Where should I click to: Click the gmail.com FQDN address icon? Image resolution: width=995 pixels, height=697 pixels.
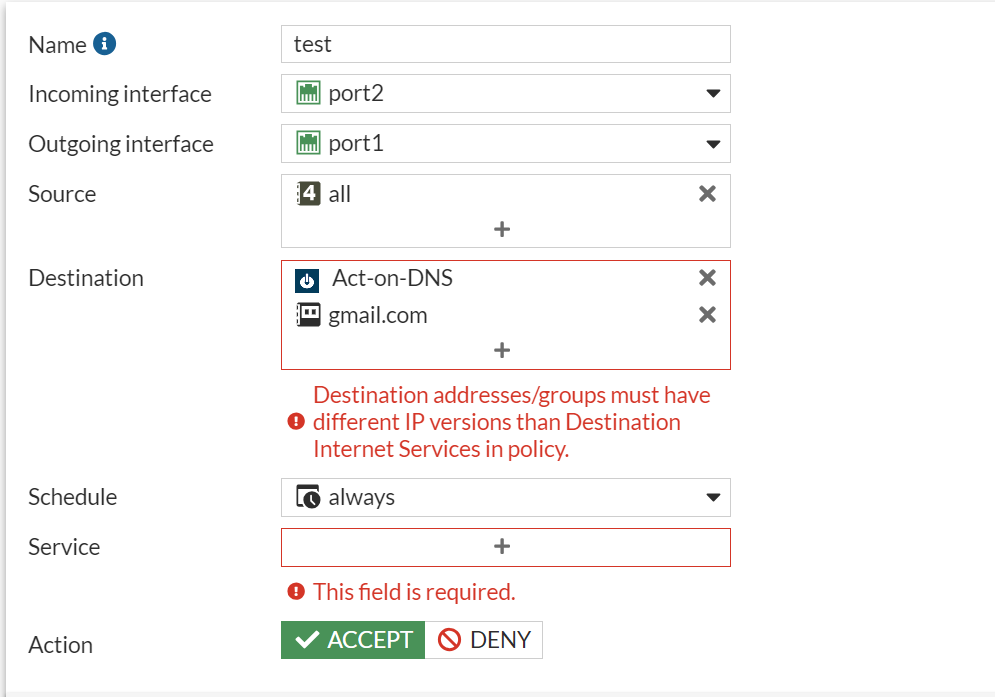(x=308, y=315)
